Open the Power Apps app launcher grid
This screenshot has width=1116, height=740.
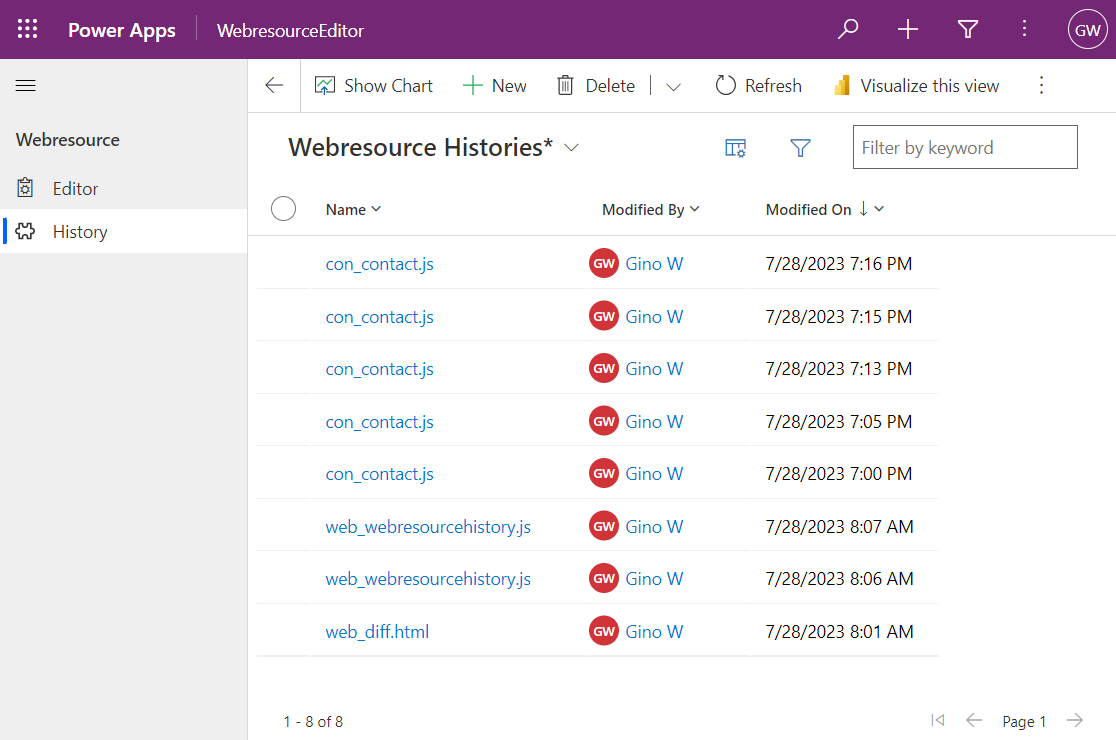[x=27, y=29]
